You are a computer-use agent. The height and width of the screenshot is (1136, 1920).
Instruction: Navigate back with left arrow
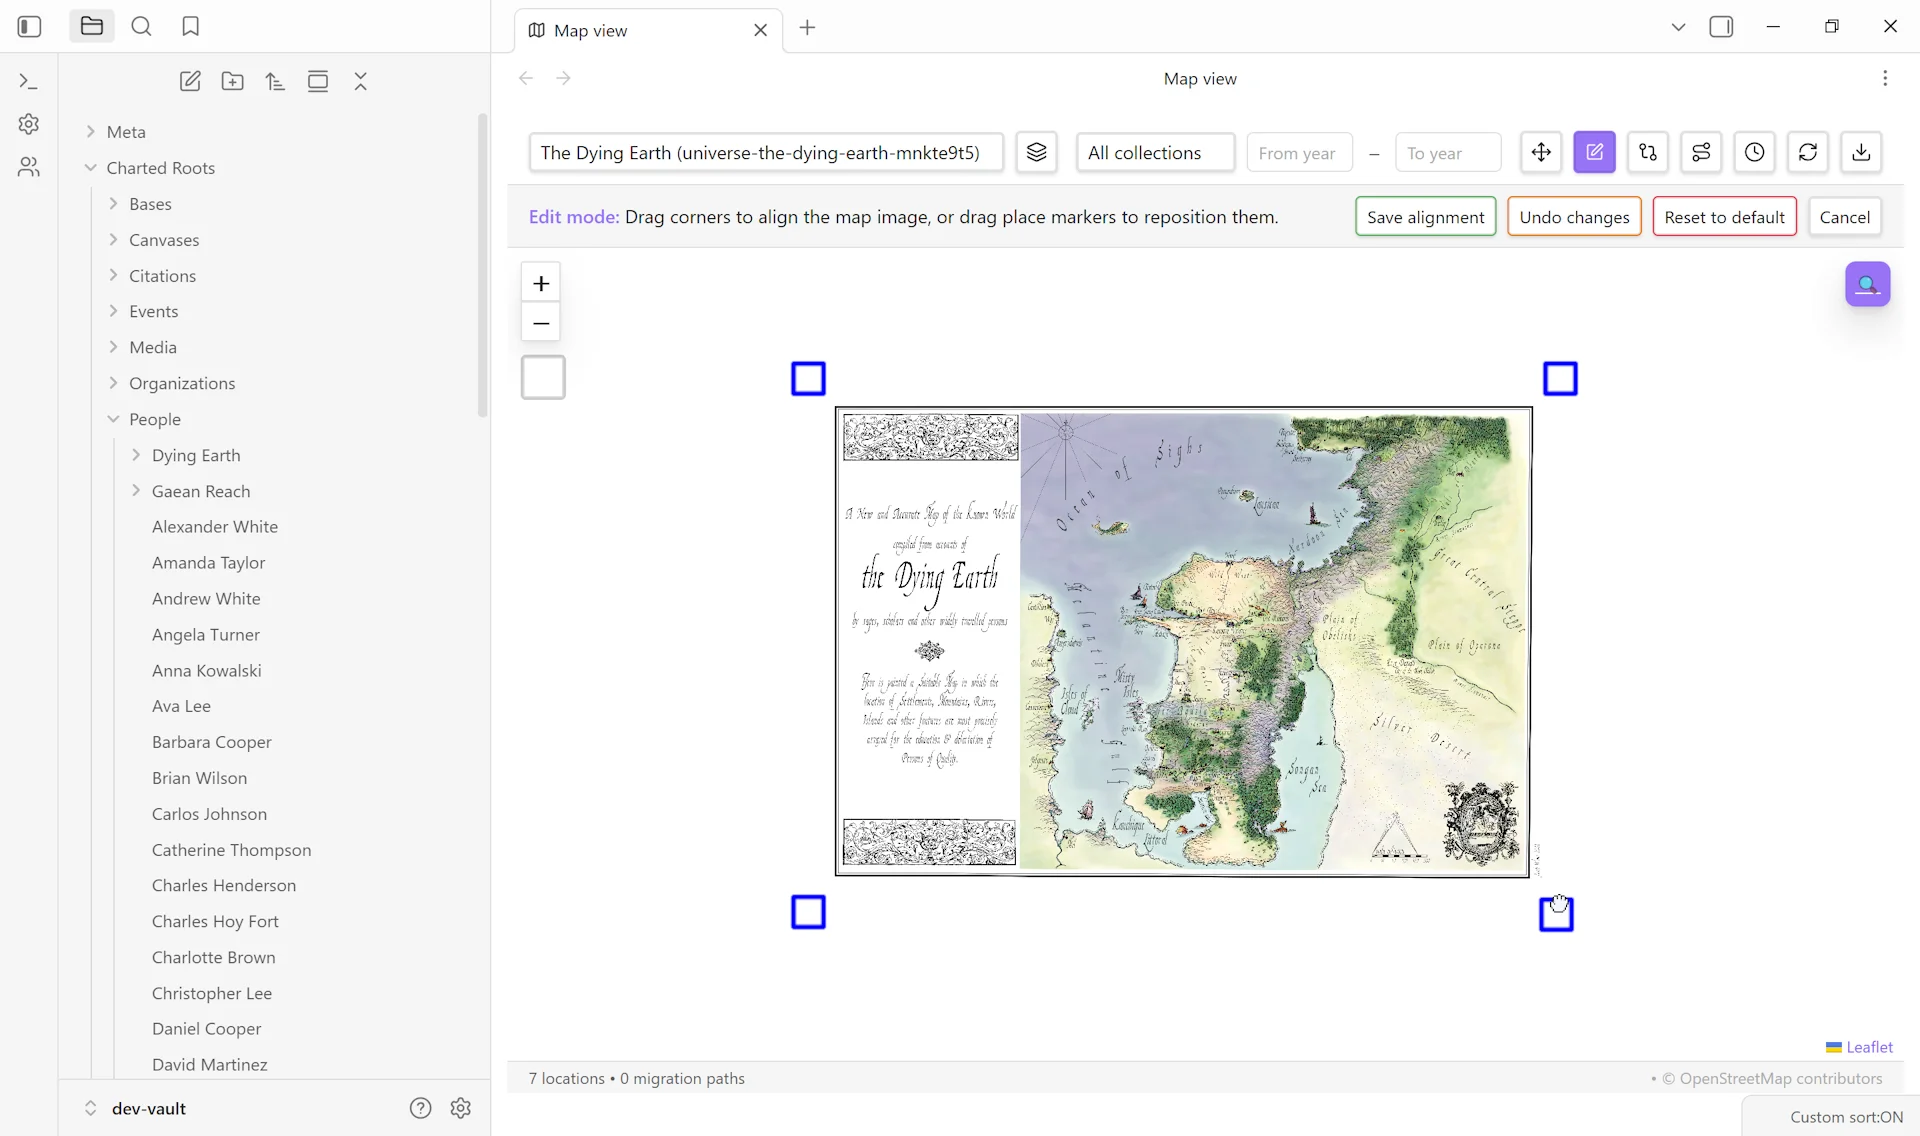coord(526,78)
